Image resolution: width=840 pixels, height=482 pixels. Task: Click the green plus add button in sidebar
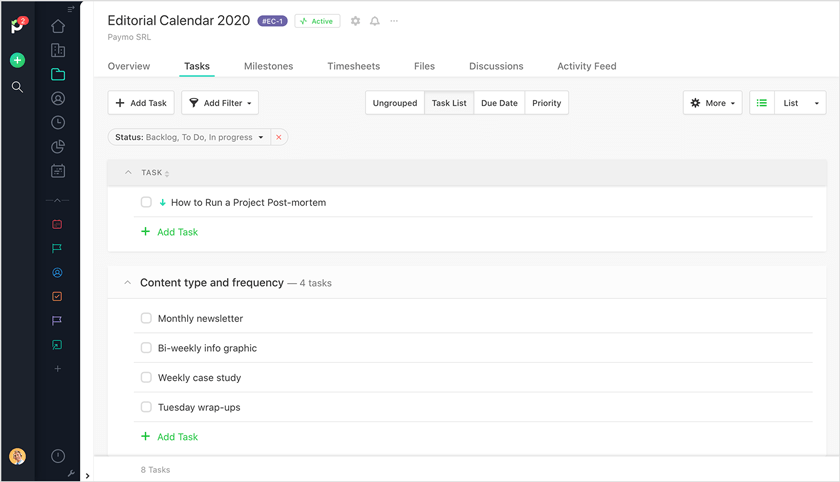click(x=17, y=60)
